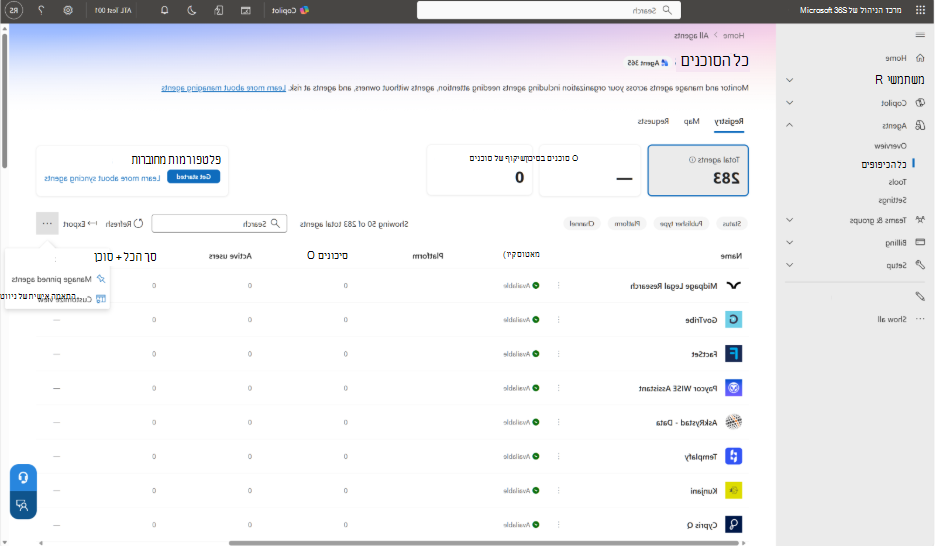
Task: Switch to the Registry tab
Action: tap(729, 121)
